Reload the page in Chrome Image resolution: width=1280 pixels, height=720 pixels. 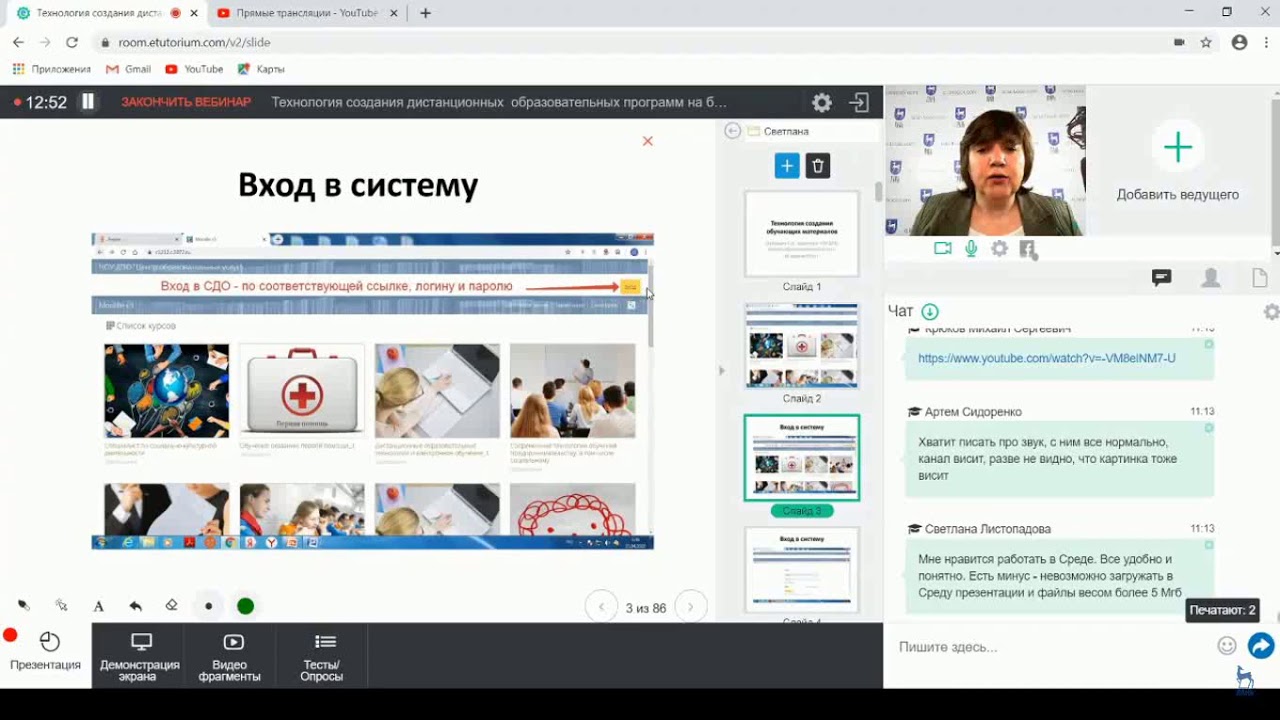72,42
